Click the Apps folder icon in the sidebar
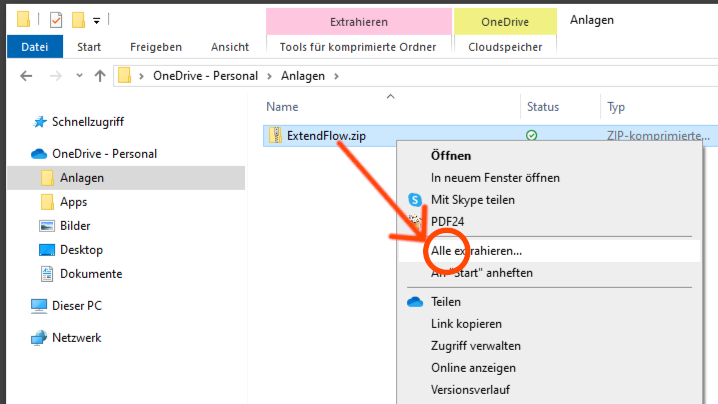The width and height of the screenshot is (718, 404). 47,202
